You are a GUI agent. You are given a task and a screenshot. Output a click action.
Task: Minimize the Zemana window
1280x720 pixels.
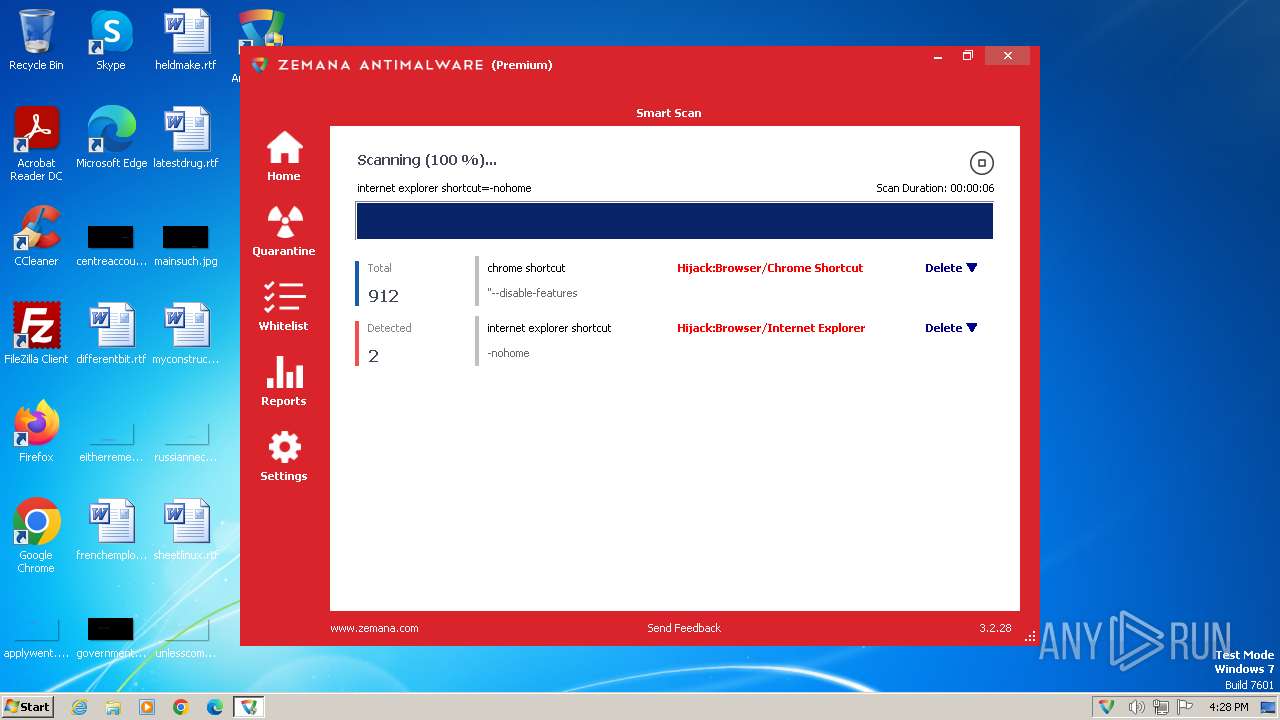[936, 56]
